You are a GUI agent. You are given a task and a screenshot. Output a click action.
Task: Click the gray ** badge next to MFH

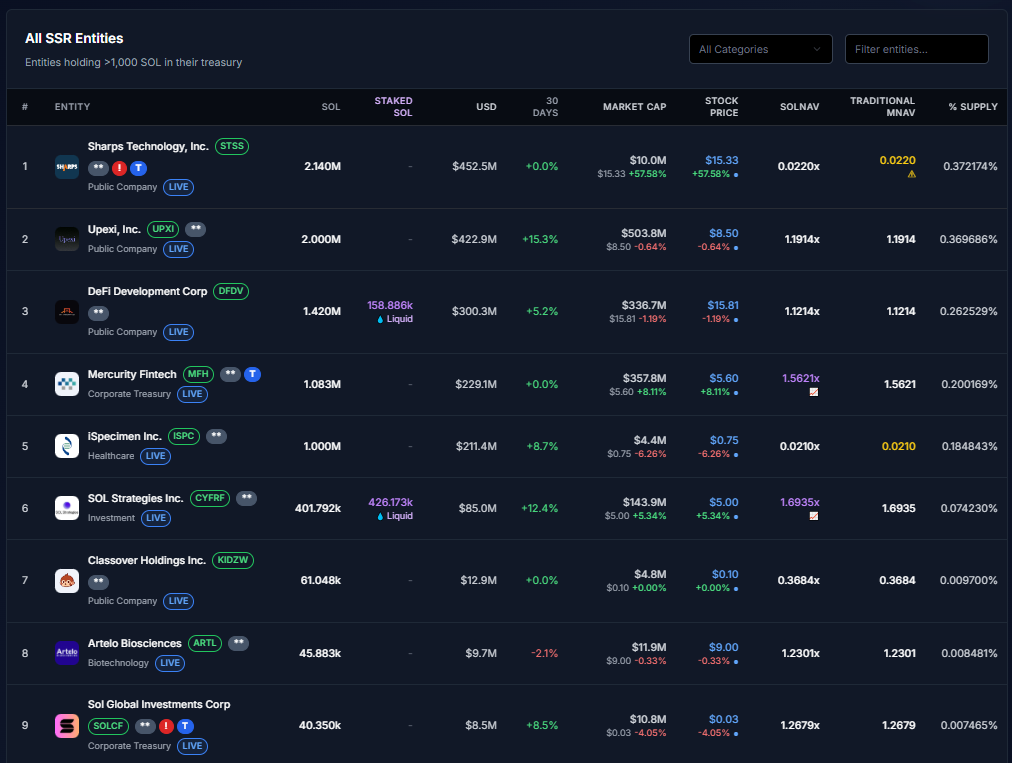point(230,374)
